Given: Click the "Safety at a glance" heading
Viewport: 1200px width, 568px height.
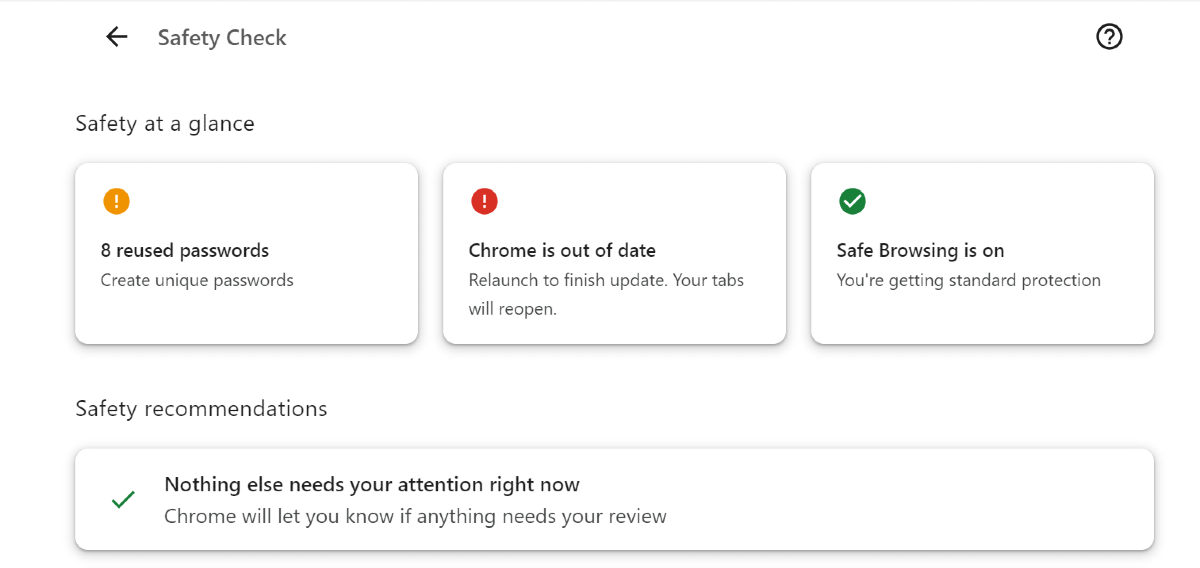Looking at the screenshot, I should (x=165, y=123).
